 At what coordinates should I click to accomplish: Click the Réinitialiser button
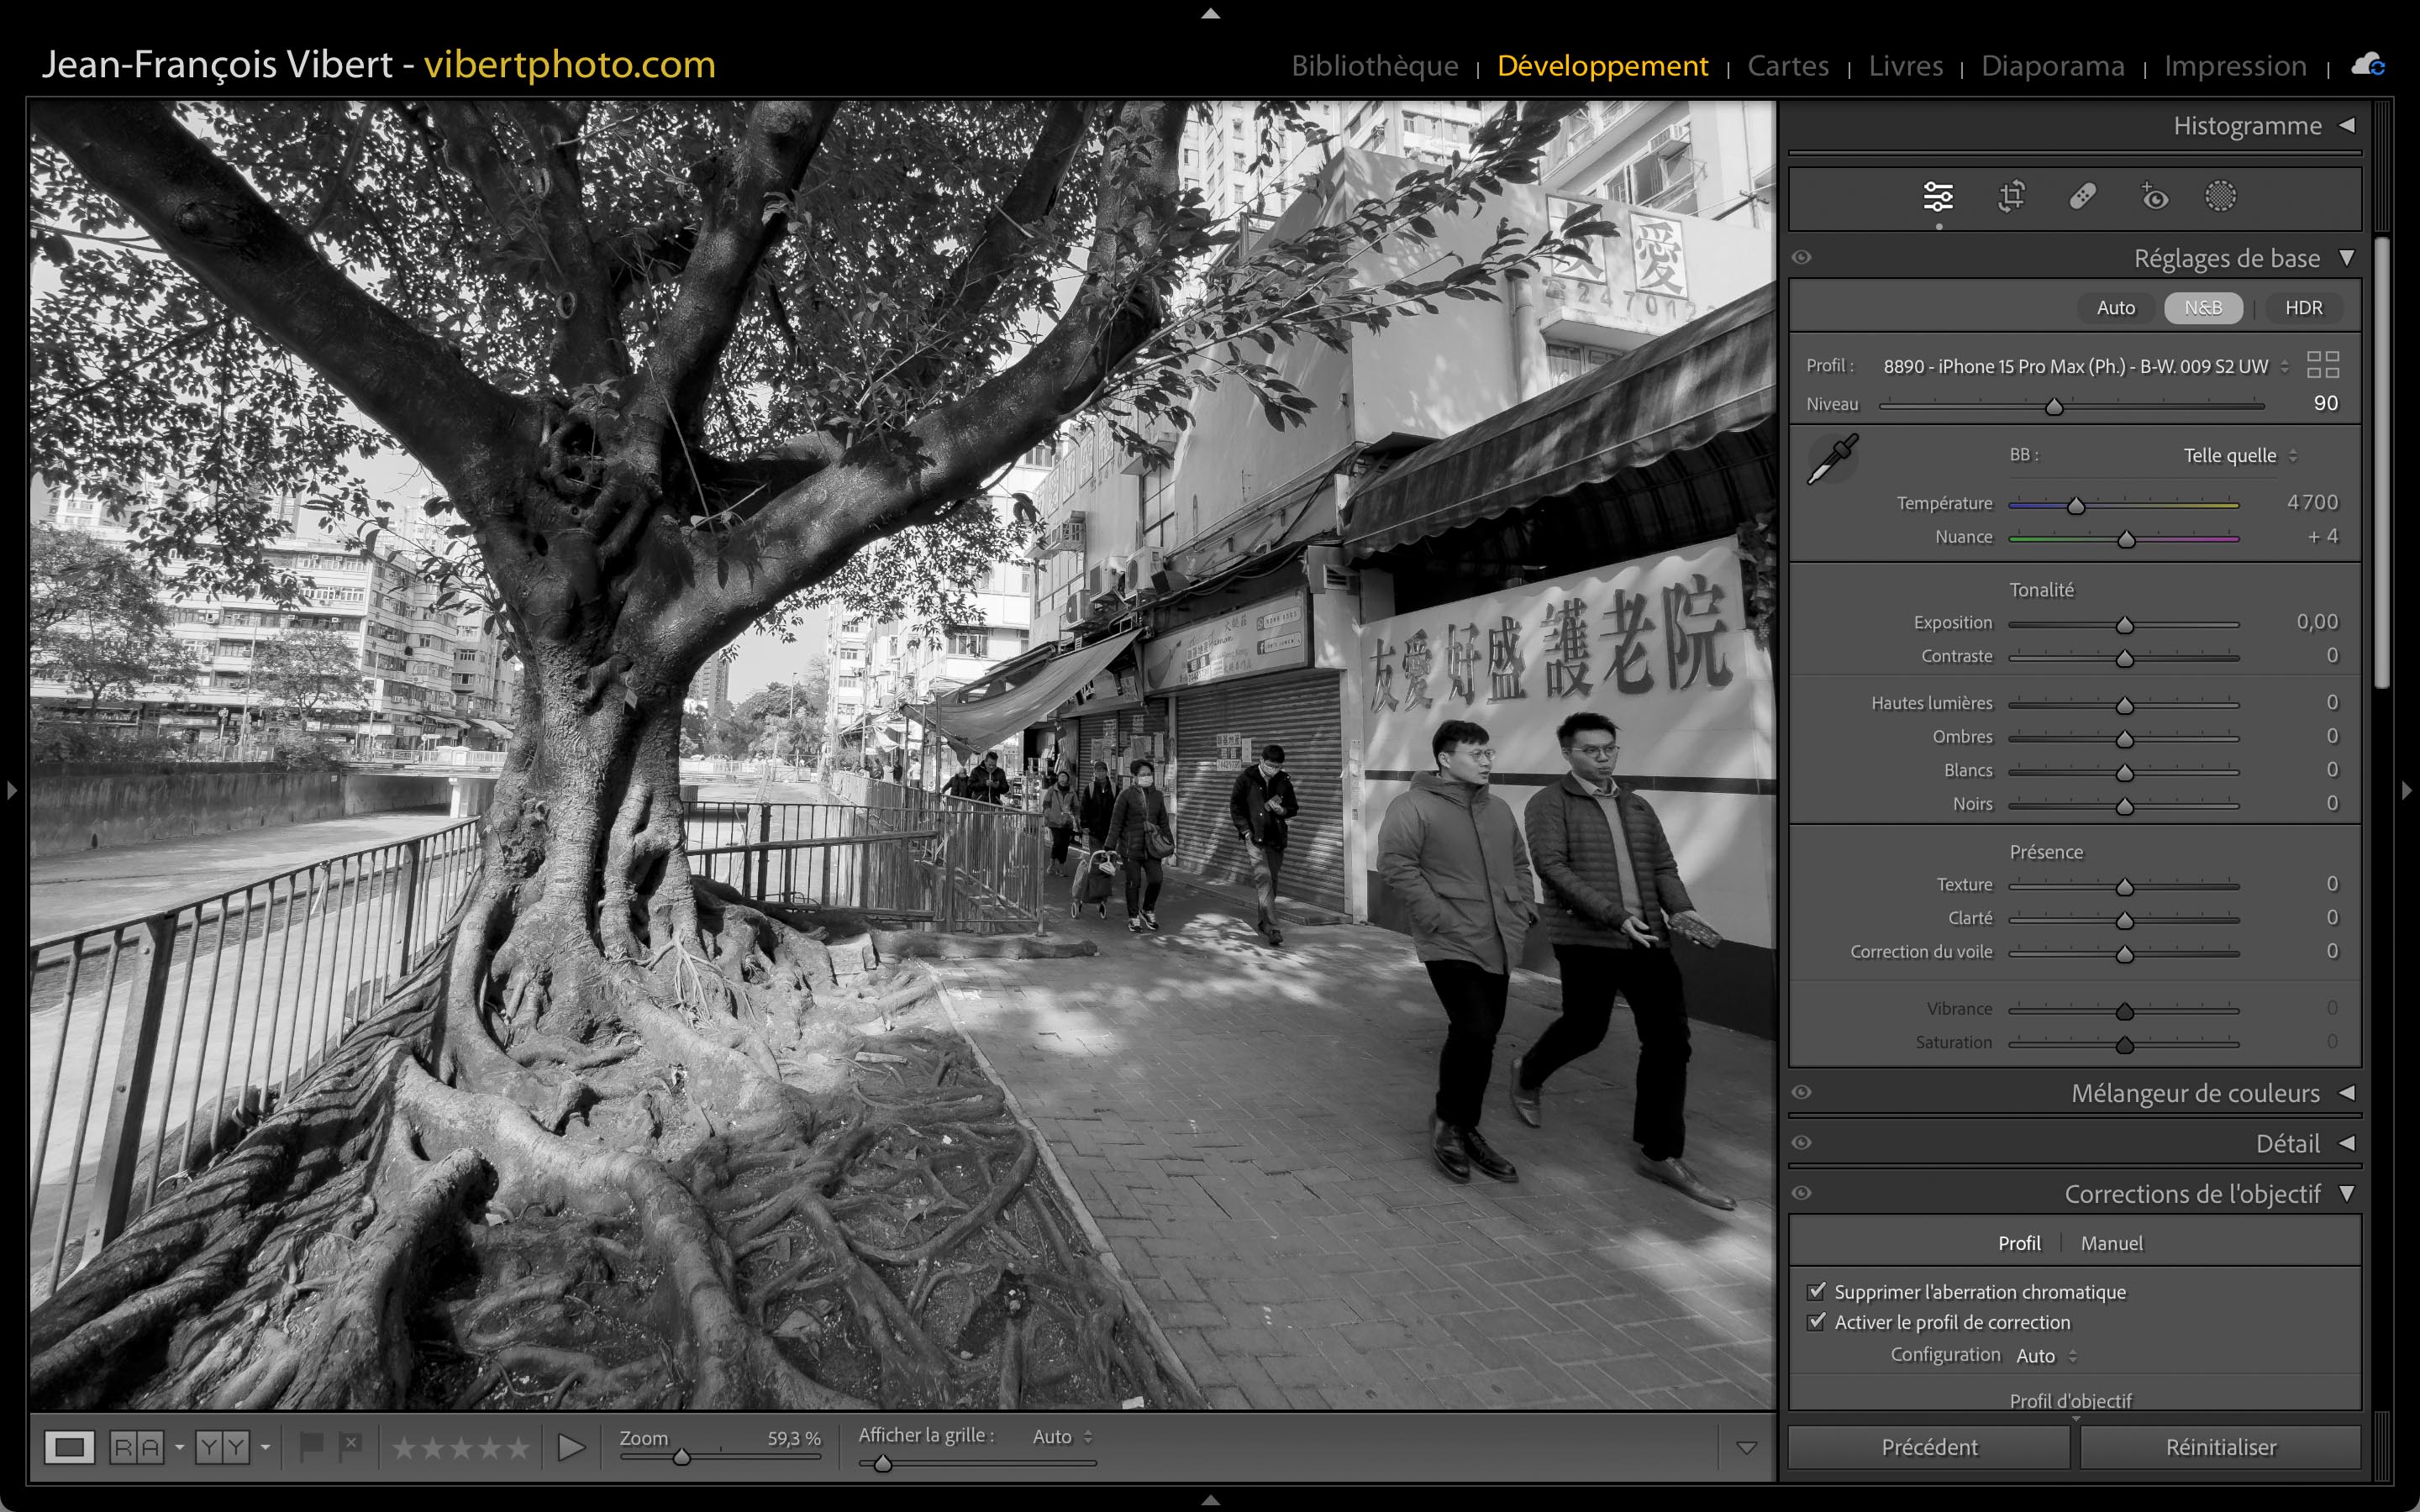[x=2220, y=1447]
